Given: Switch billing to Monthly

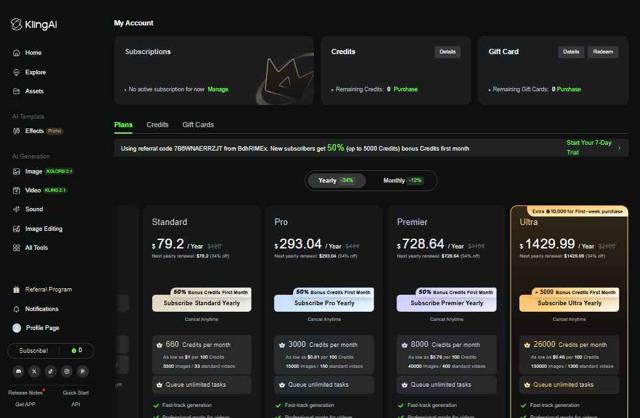Looking at the screenshot, I should coord(402,180).
